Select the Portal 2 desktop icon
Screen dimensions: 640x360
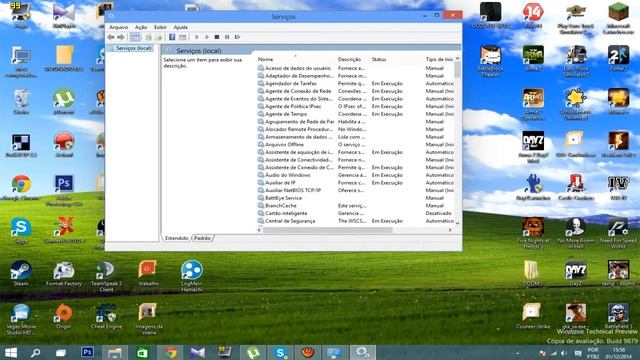[618, 58]
